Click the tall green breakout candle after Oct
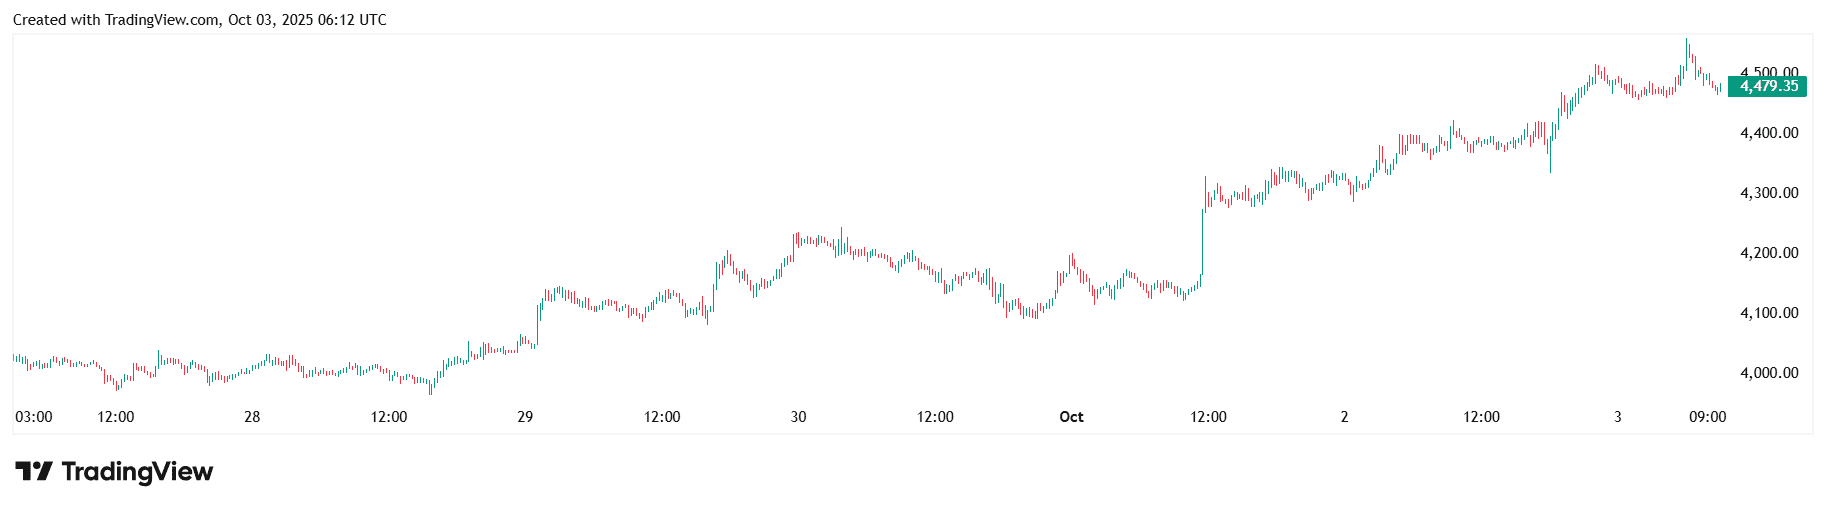 pos(1203,240)
